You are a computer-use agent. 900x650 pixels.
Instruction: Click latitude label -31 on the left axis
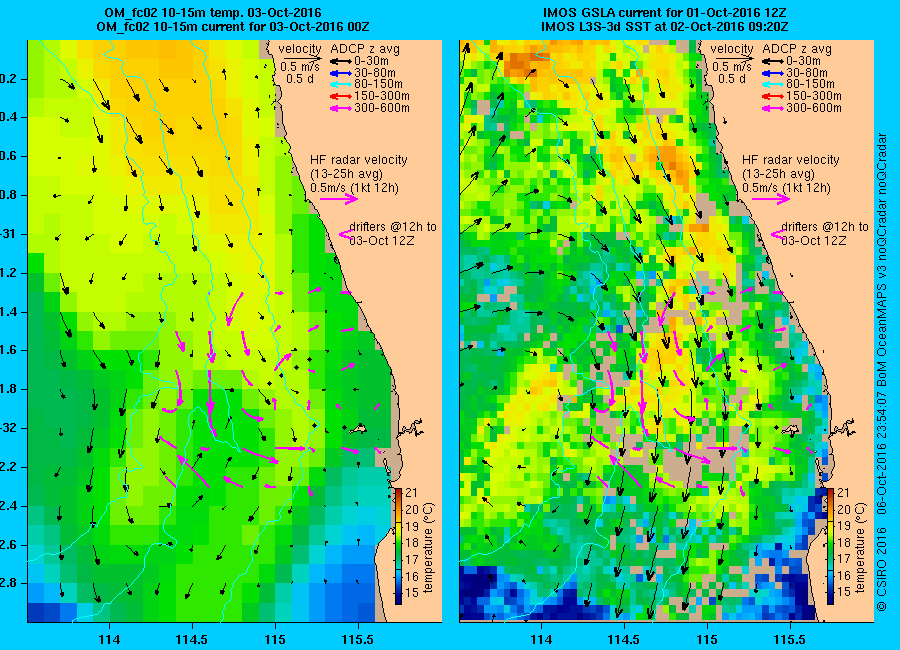[x=9, y=234]
